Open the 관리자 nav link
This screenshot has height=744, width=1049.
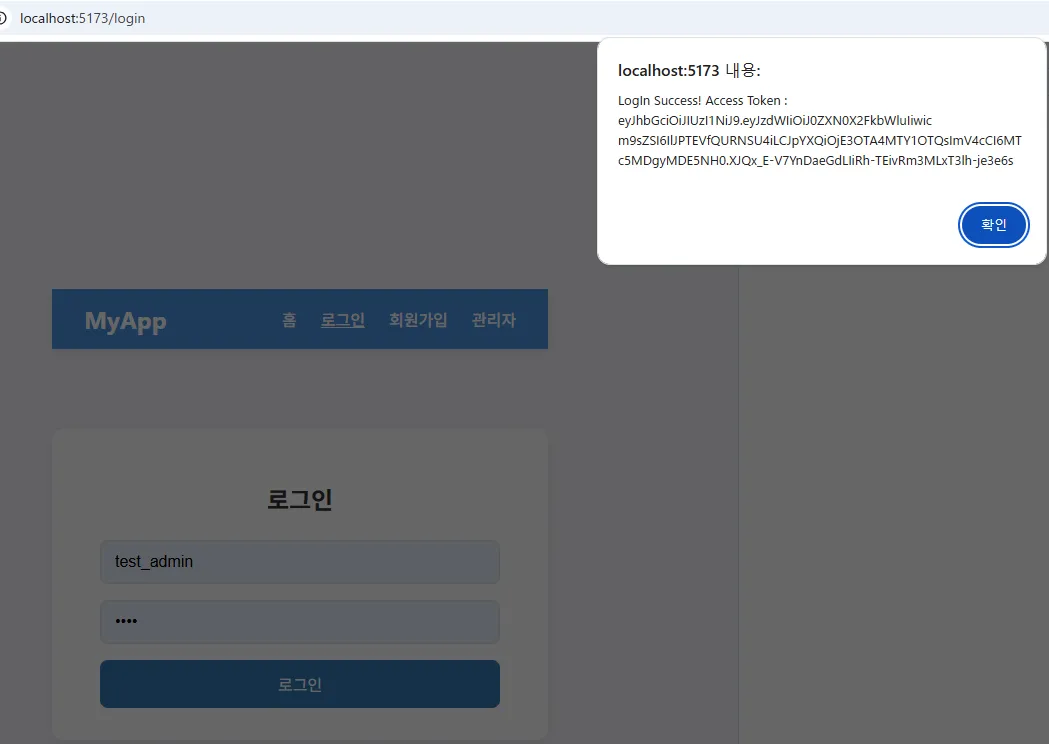(494, 320)
